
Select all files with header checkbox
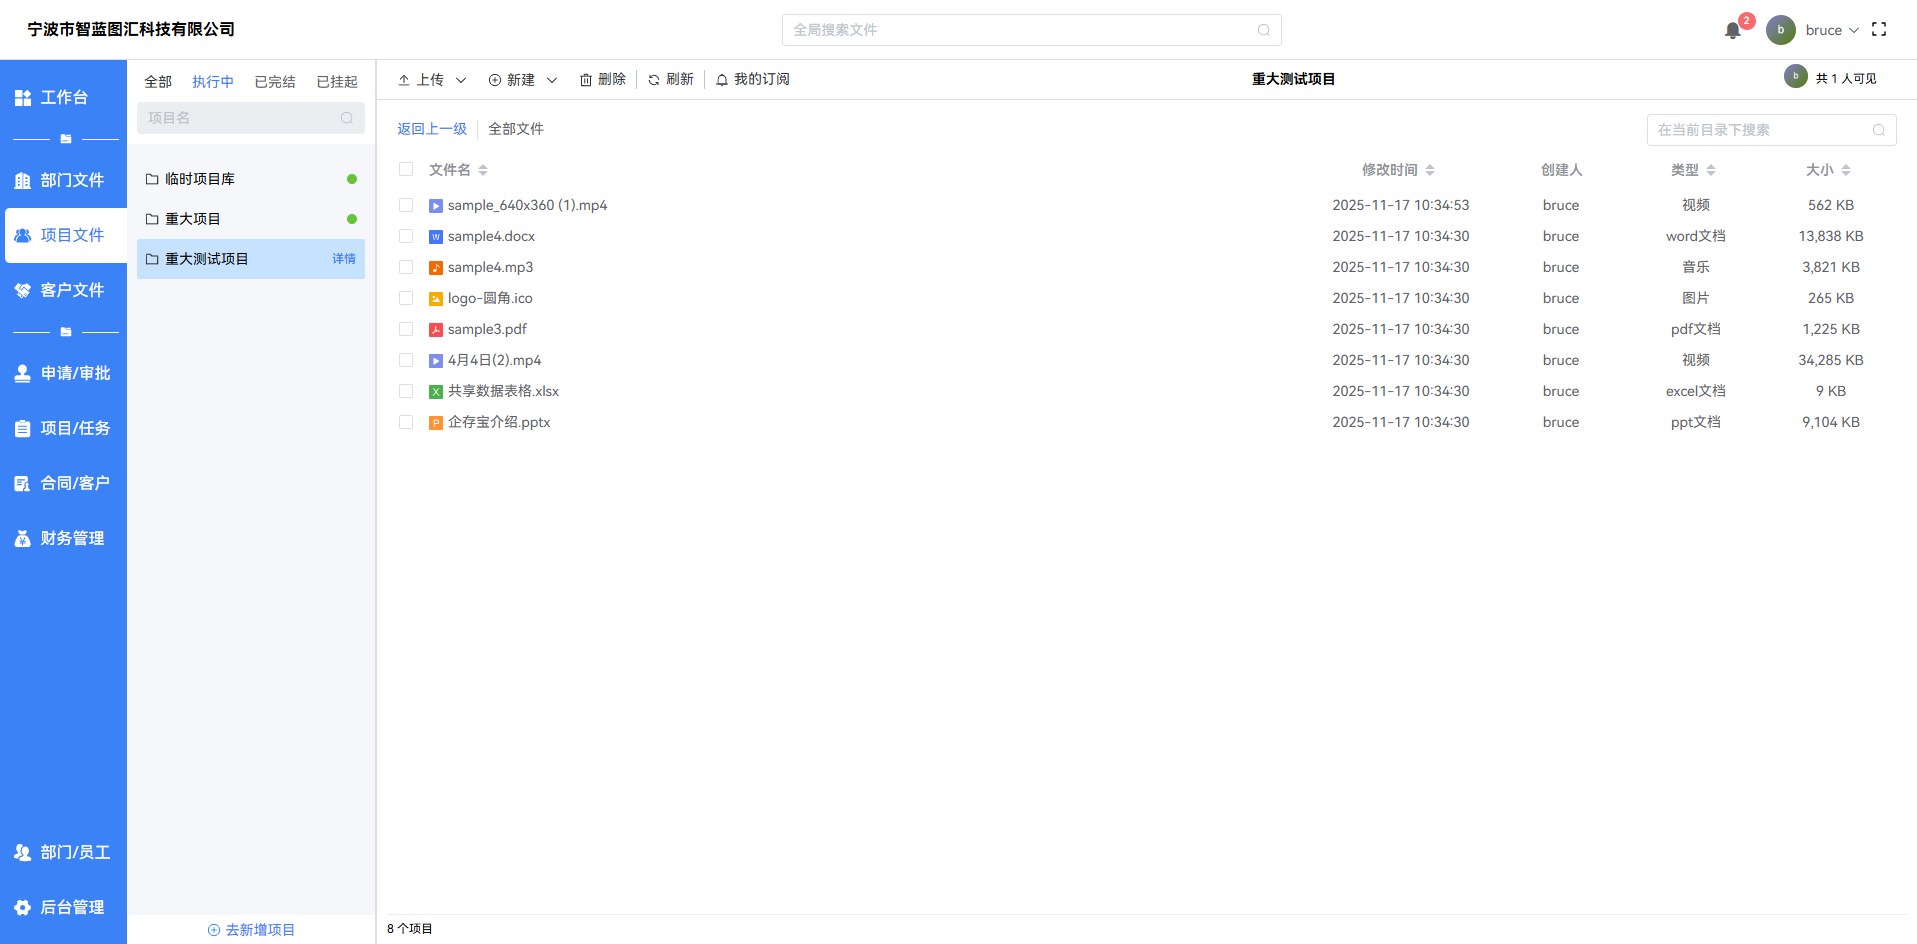point(406,169)
